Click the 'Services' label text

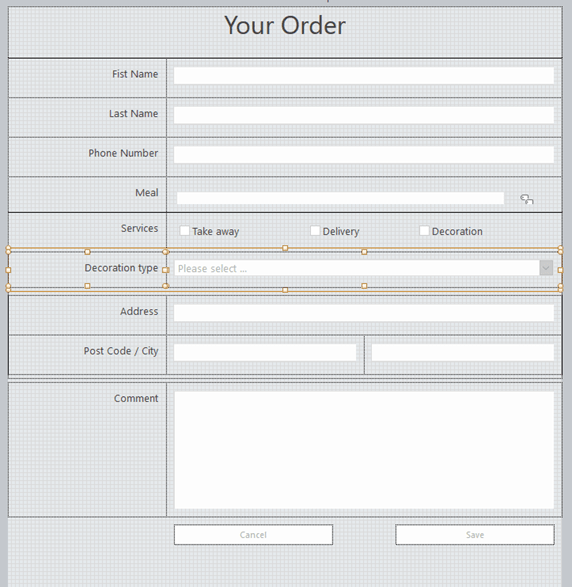pos(139,228)
